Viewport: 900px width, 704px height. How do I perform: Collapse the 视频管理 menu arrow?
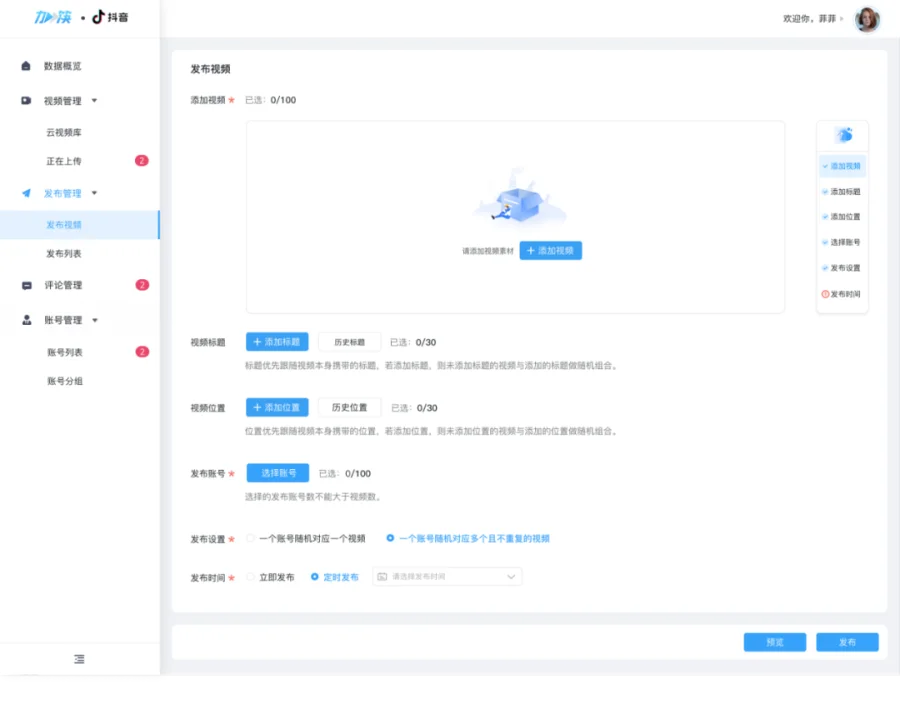tap(95, 100)
